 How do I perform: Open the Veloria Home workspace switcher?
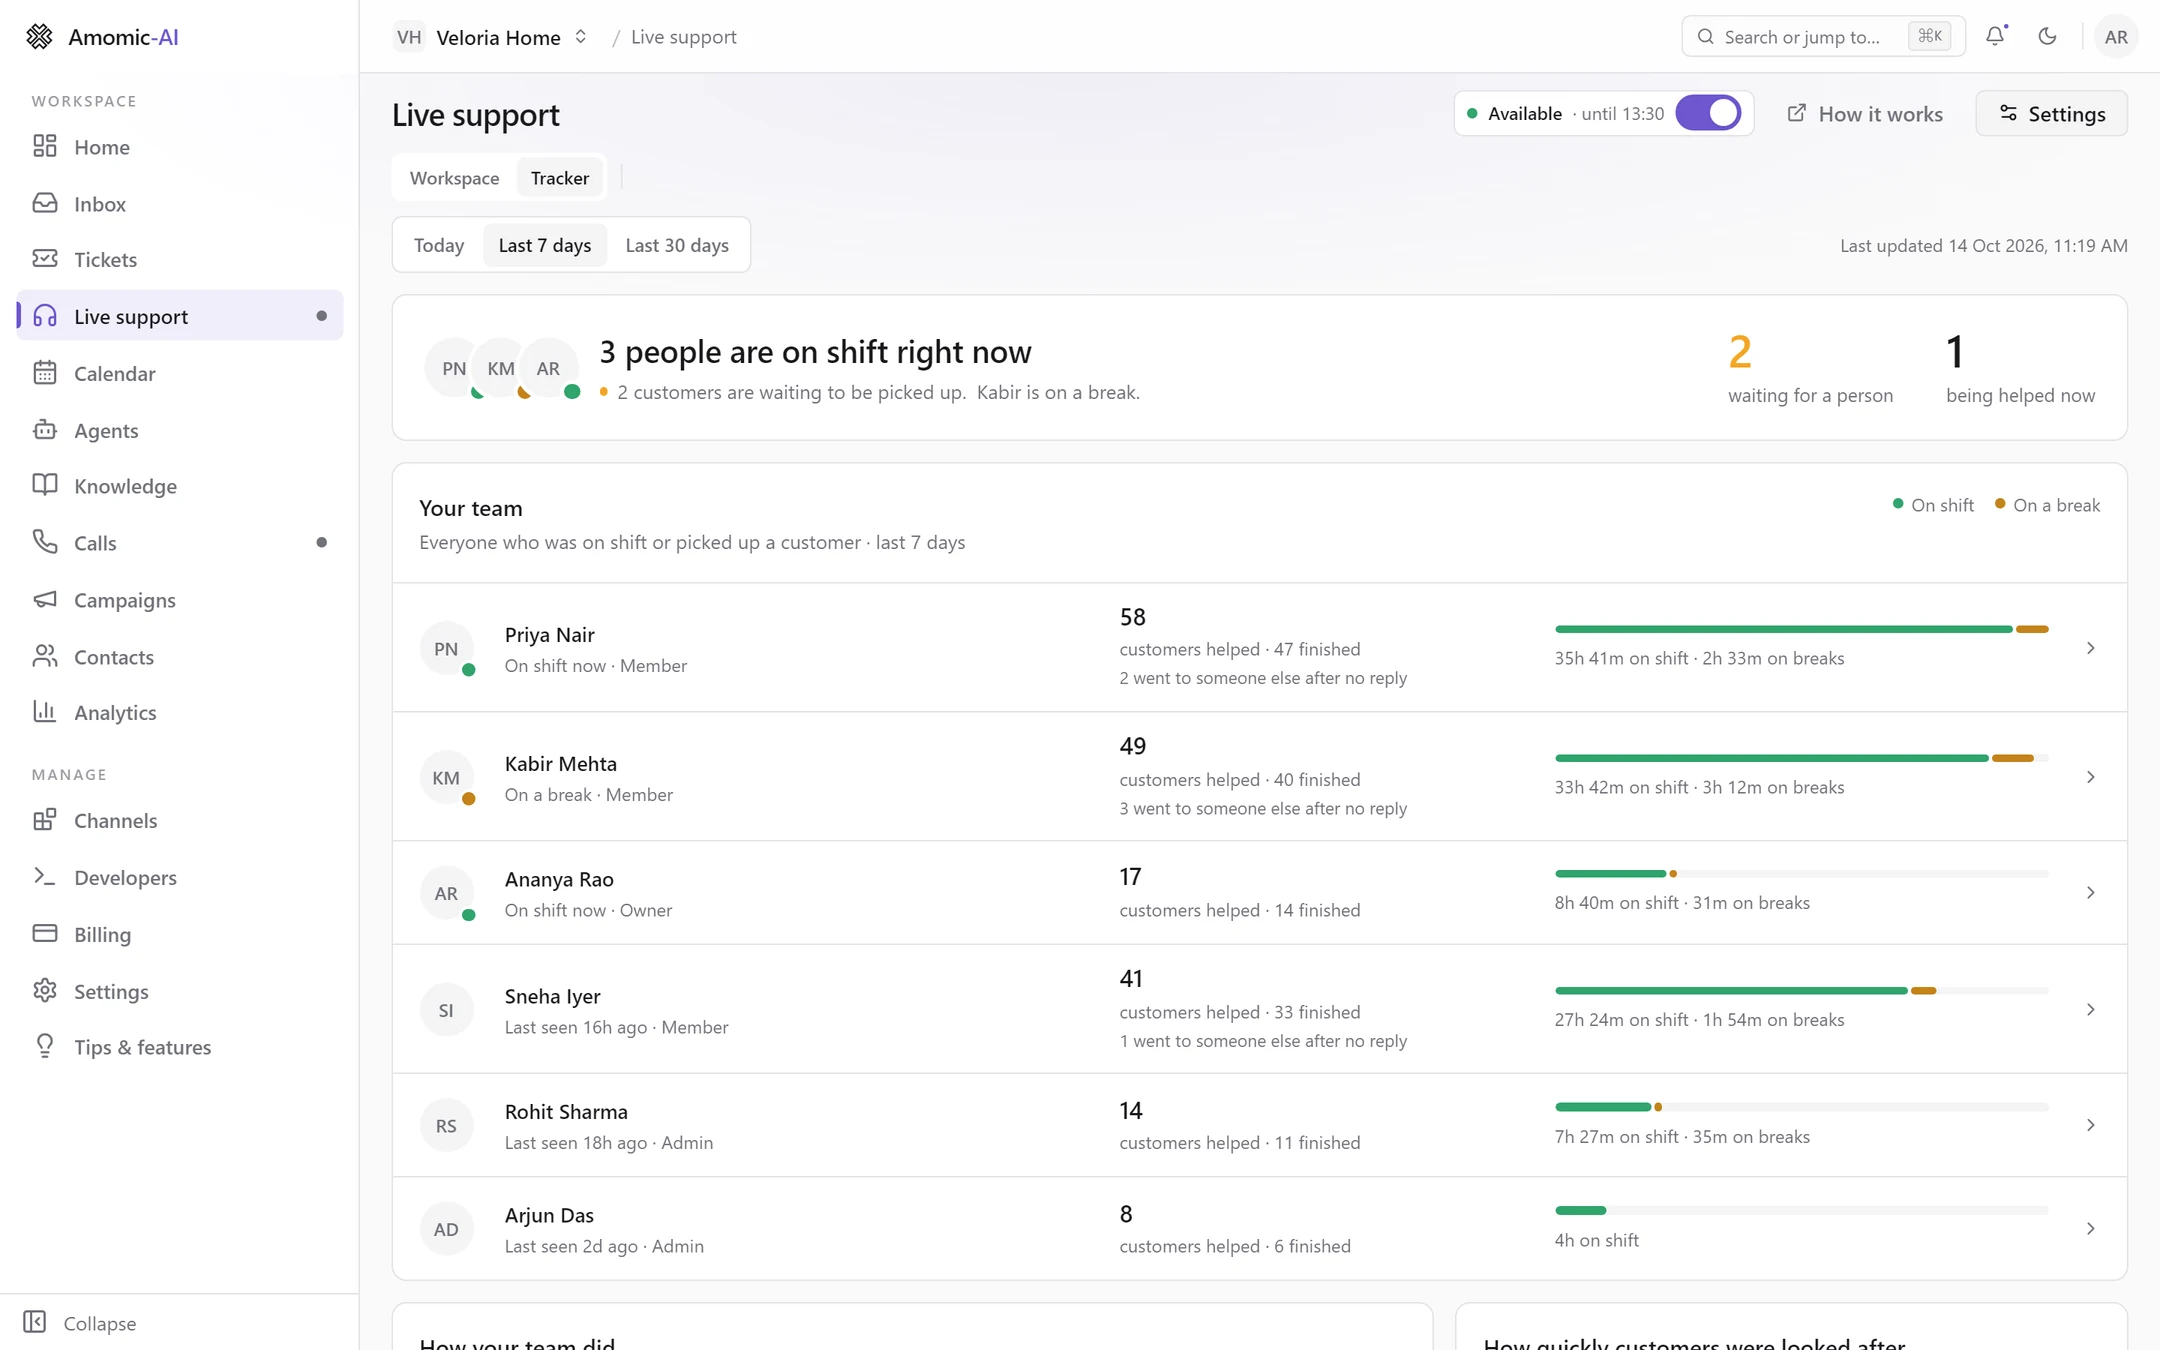click(x=491, y=37)
